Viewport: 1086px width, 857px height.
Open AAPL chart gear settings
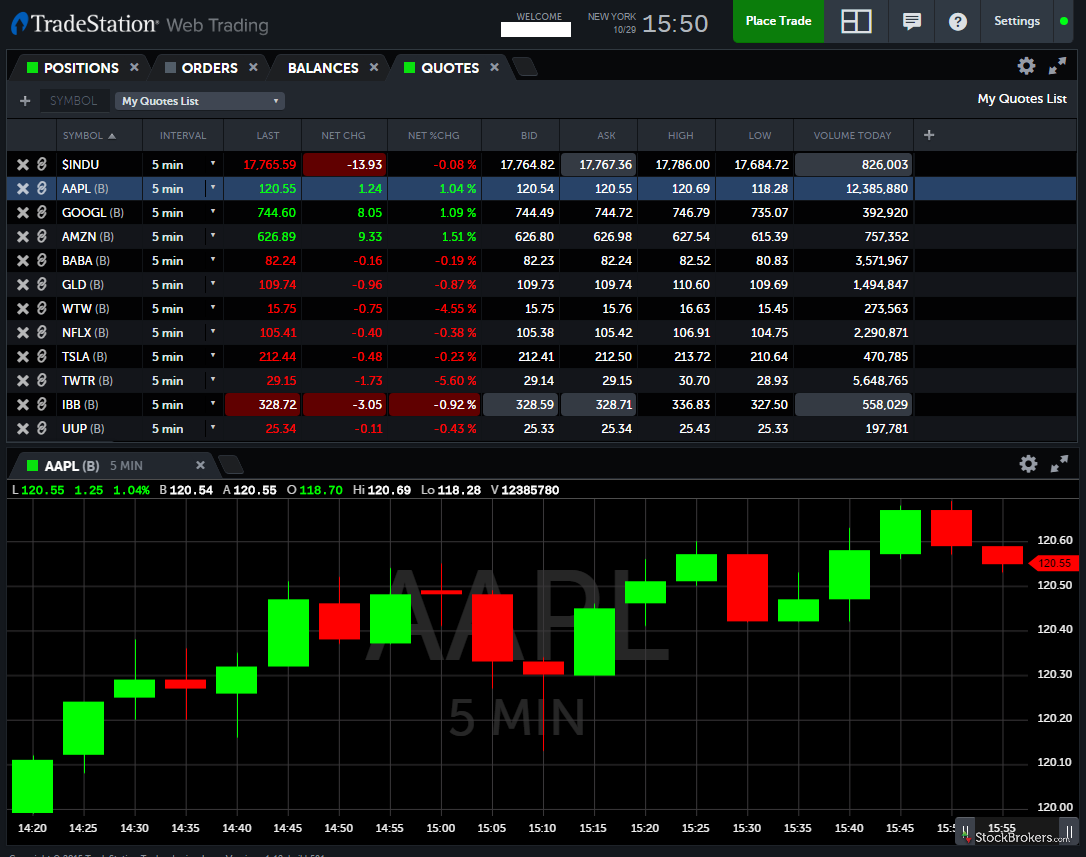click(x=1028, y=464)
